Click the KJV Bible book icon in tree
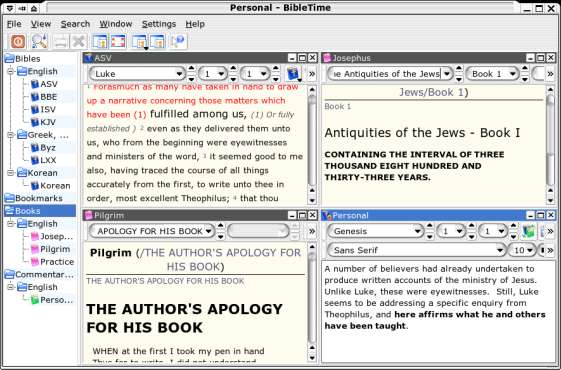 pyautogui.click(x=35, y=122)
